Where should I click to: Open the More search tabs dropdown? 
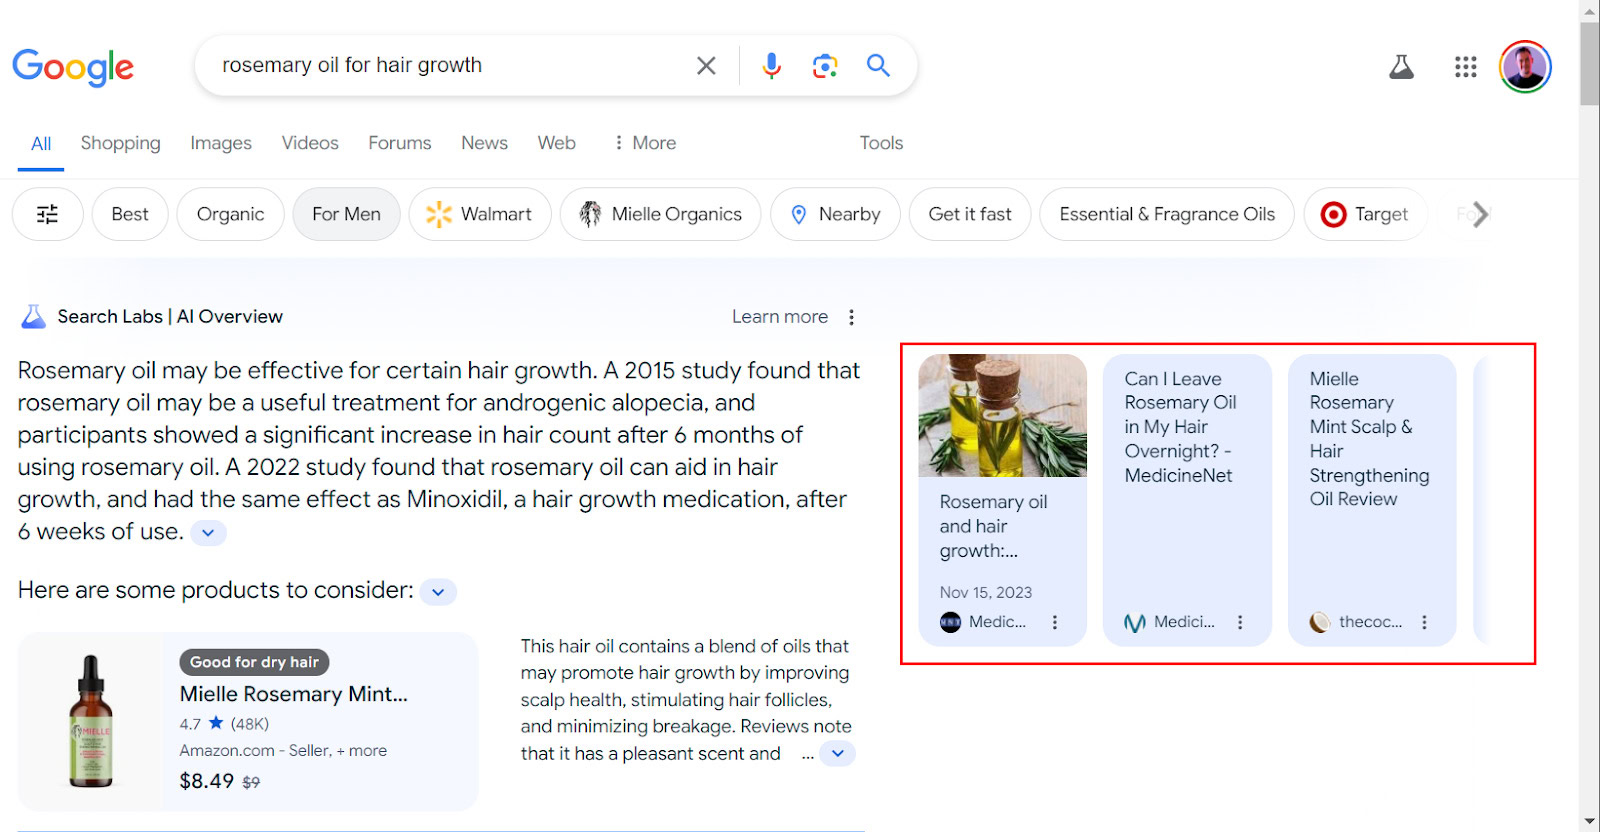645,143
